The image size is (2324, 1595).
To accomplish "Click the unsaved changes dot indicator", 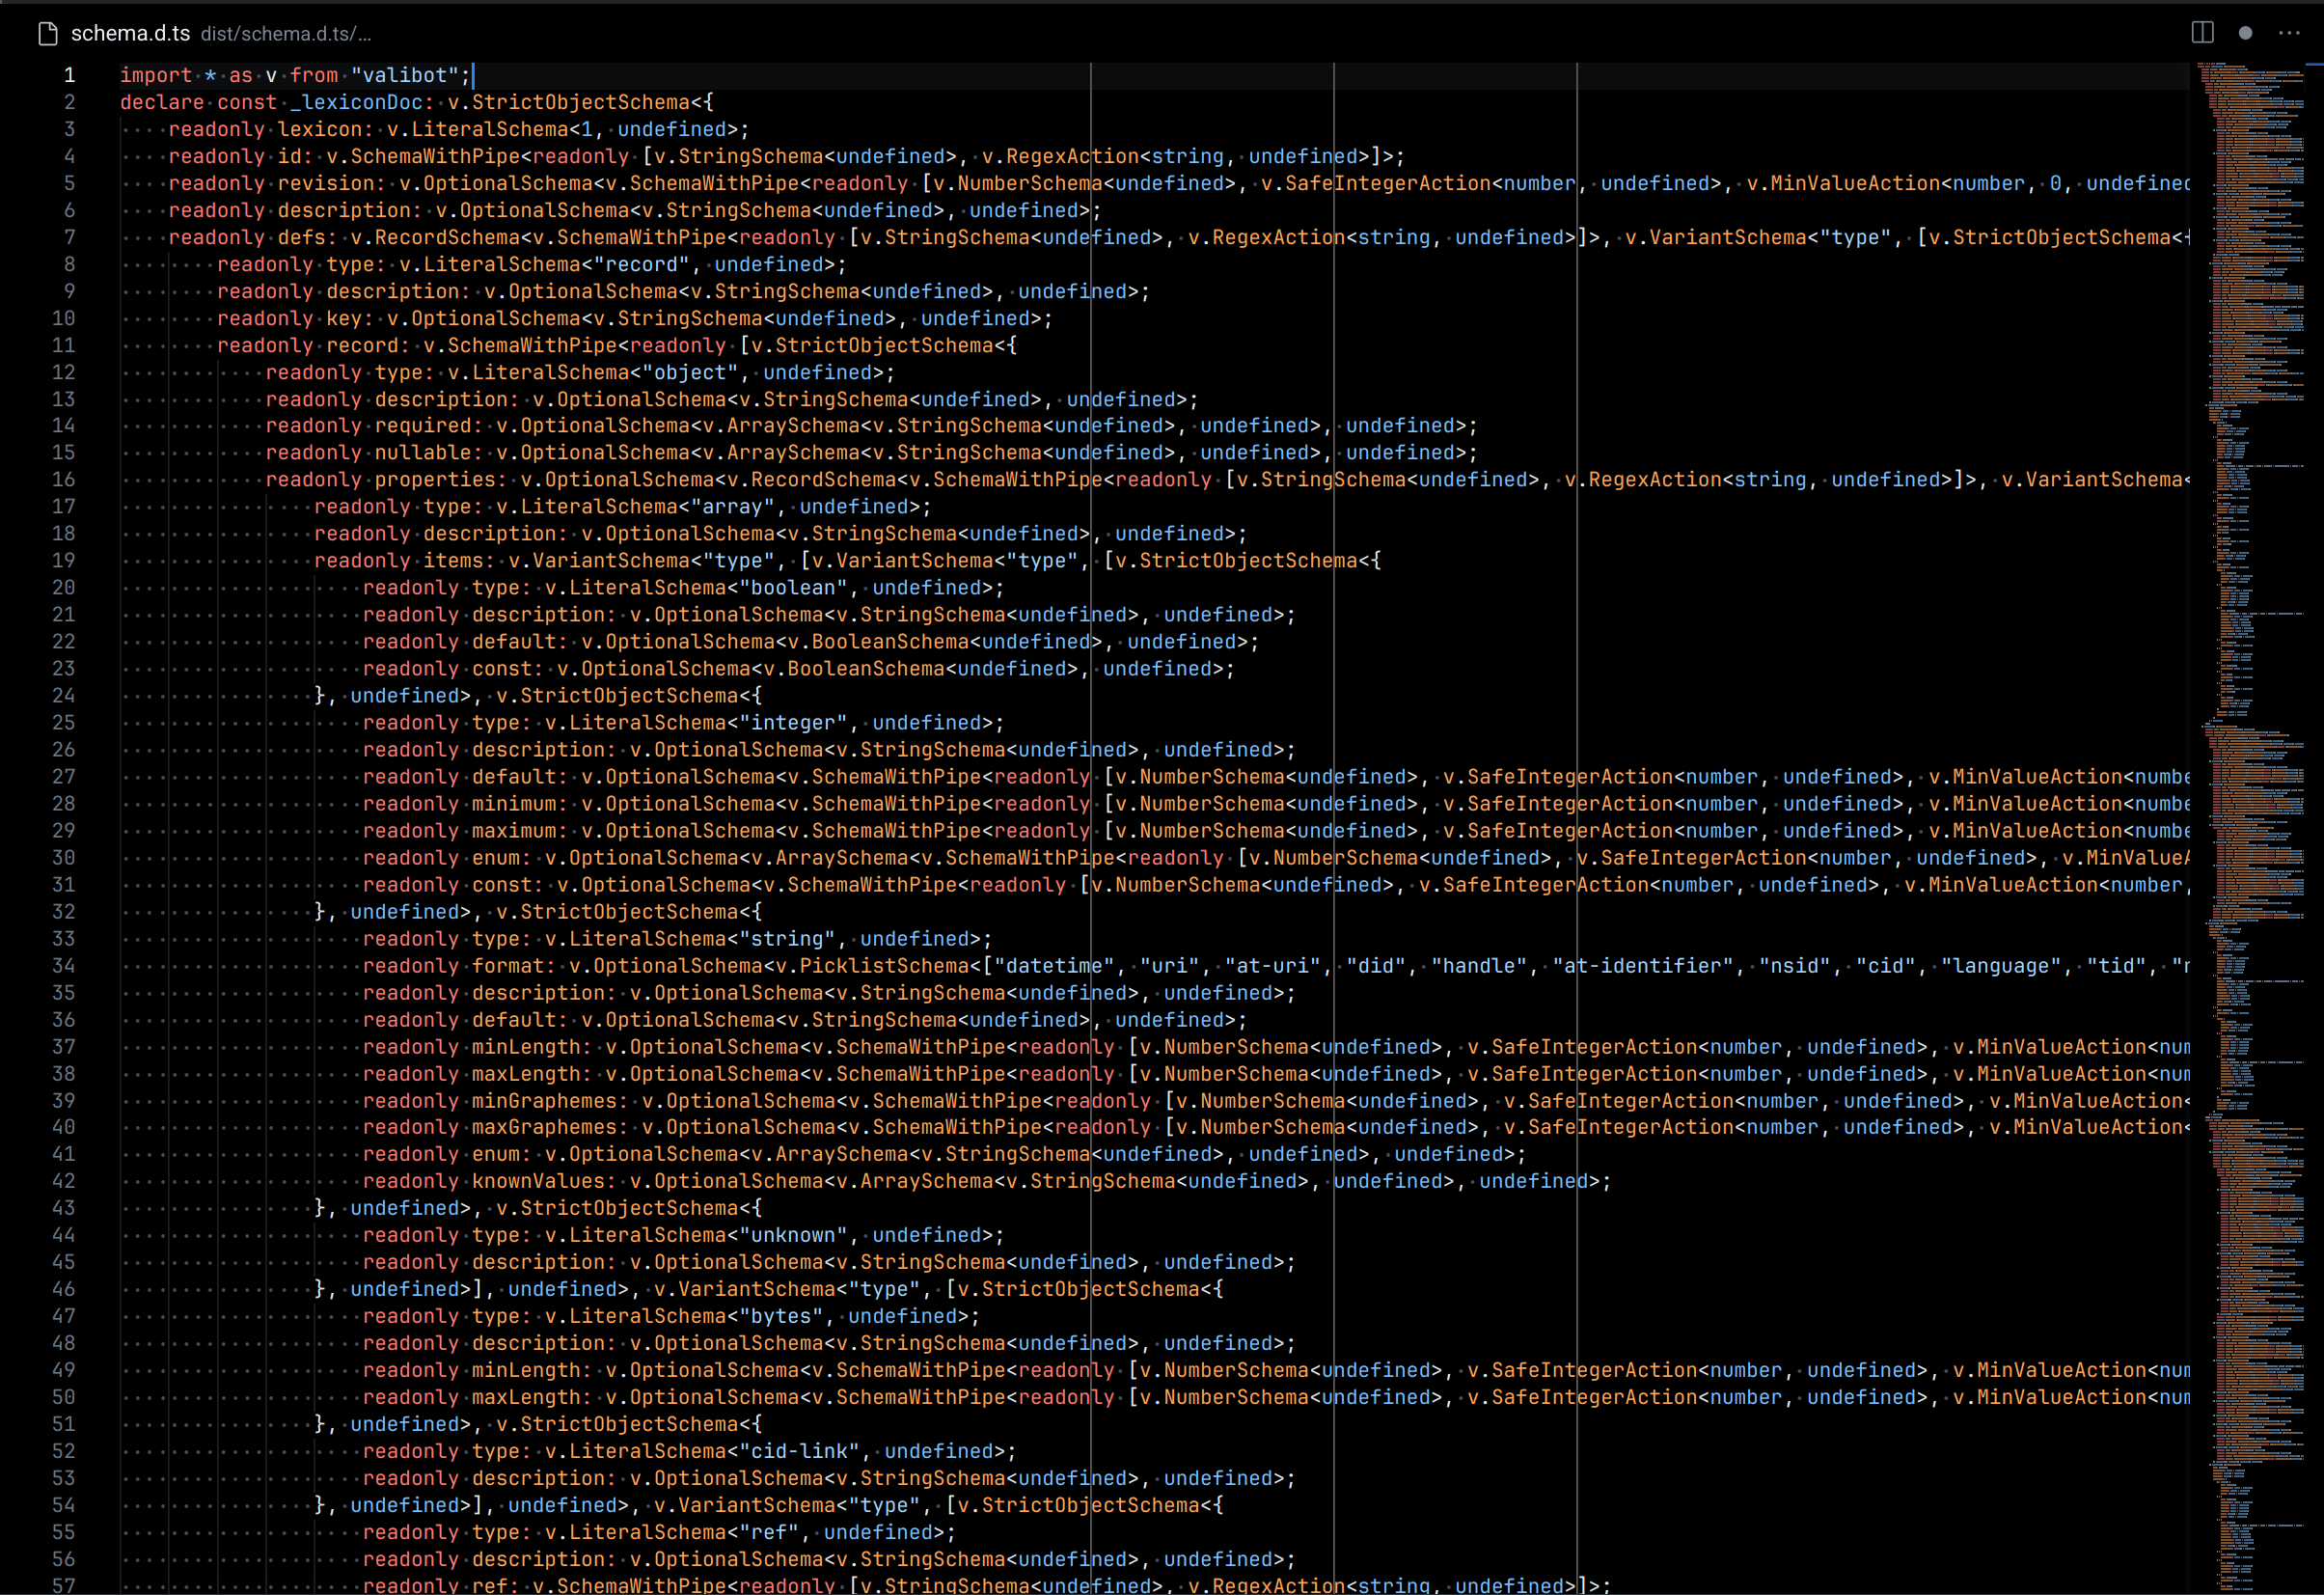I will point(2245,33).
